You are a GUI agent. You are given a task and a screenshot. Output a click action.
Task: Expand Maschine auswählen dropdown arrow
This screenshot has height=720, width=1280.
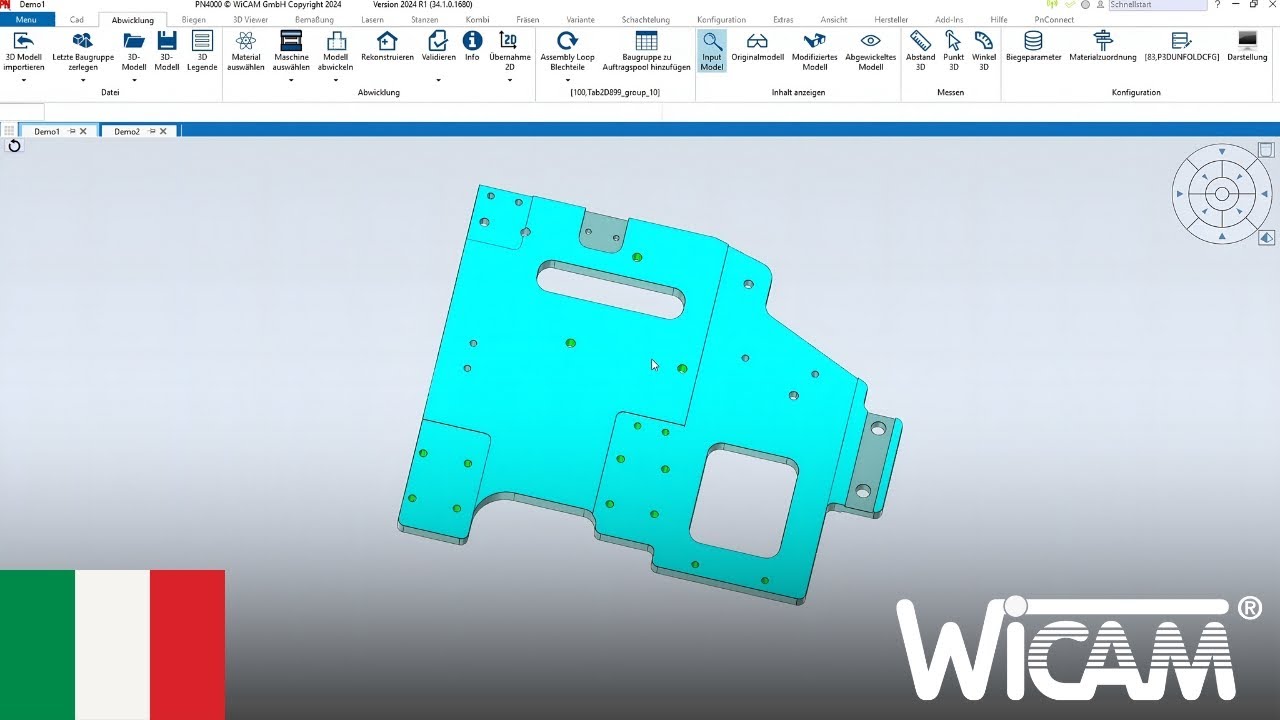coord(291,80)
